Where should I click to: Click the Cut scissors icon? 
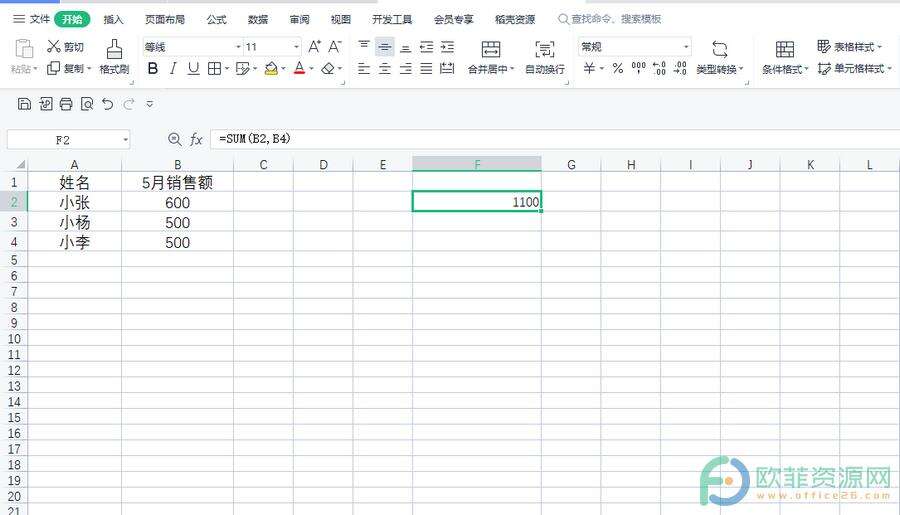pyautogui.click(x=53, y=47)
